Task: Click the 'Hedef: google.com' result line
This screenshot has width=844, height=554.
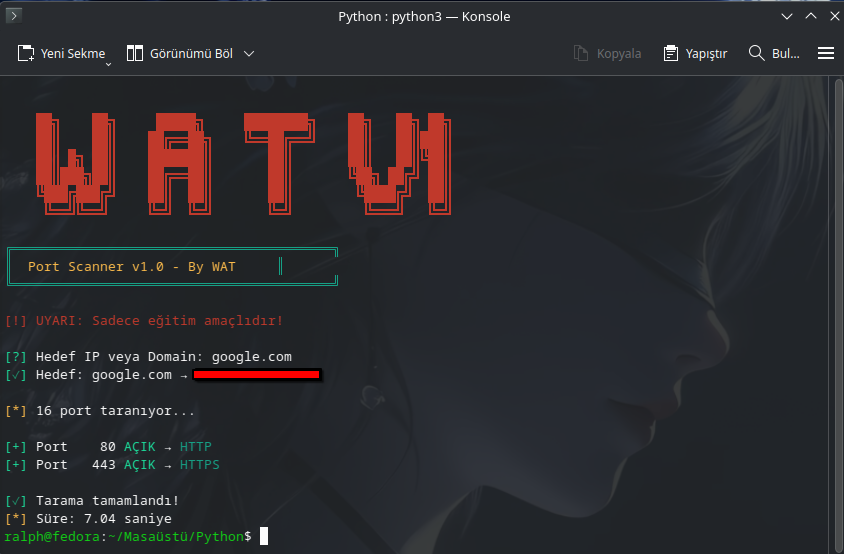Action: (x=103, y=375)
